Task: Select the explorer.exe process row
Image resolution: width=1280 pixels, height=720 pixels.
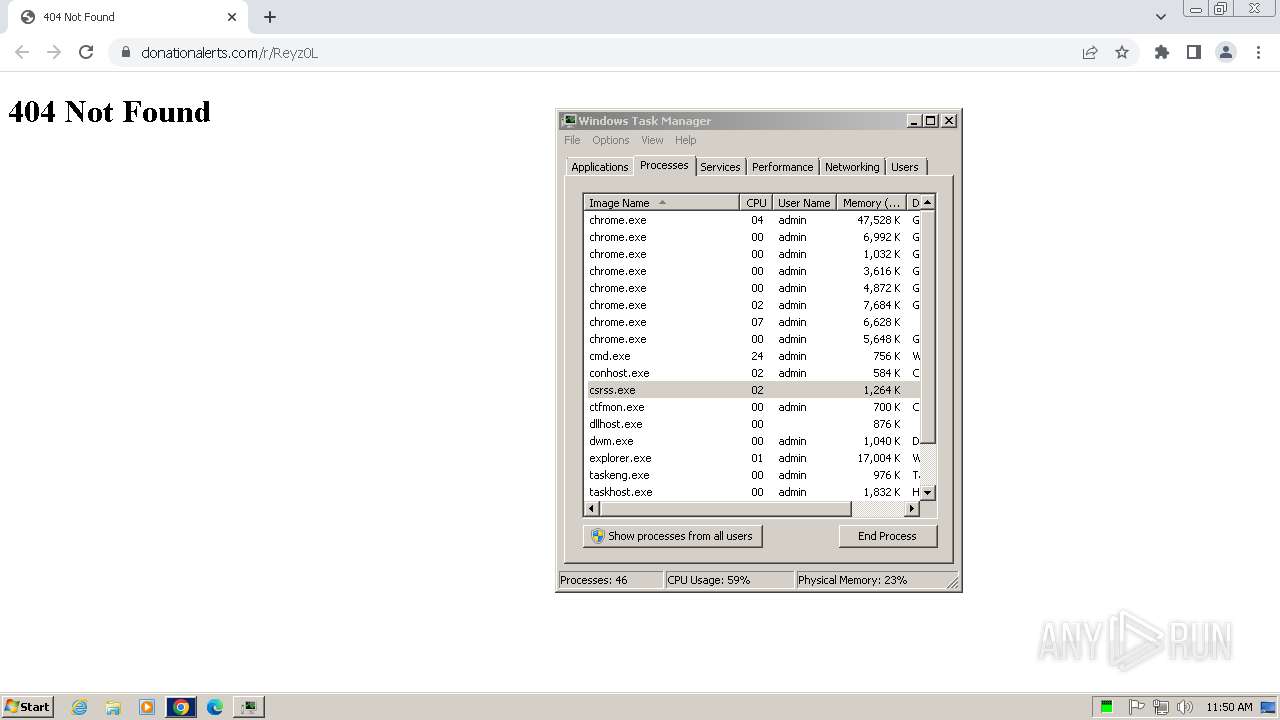Action: [752, 458]
